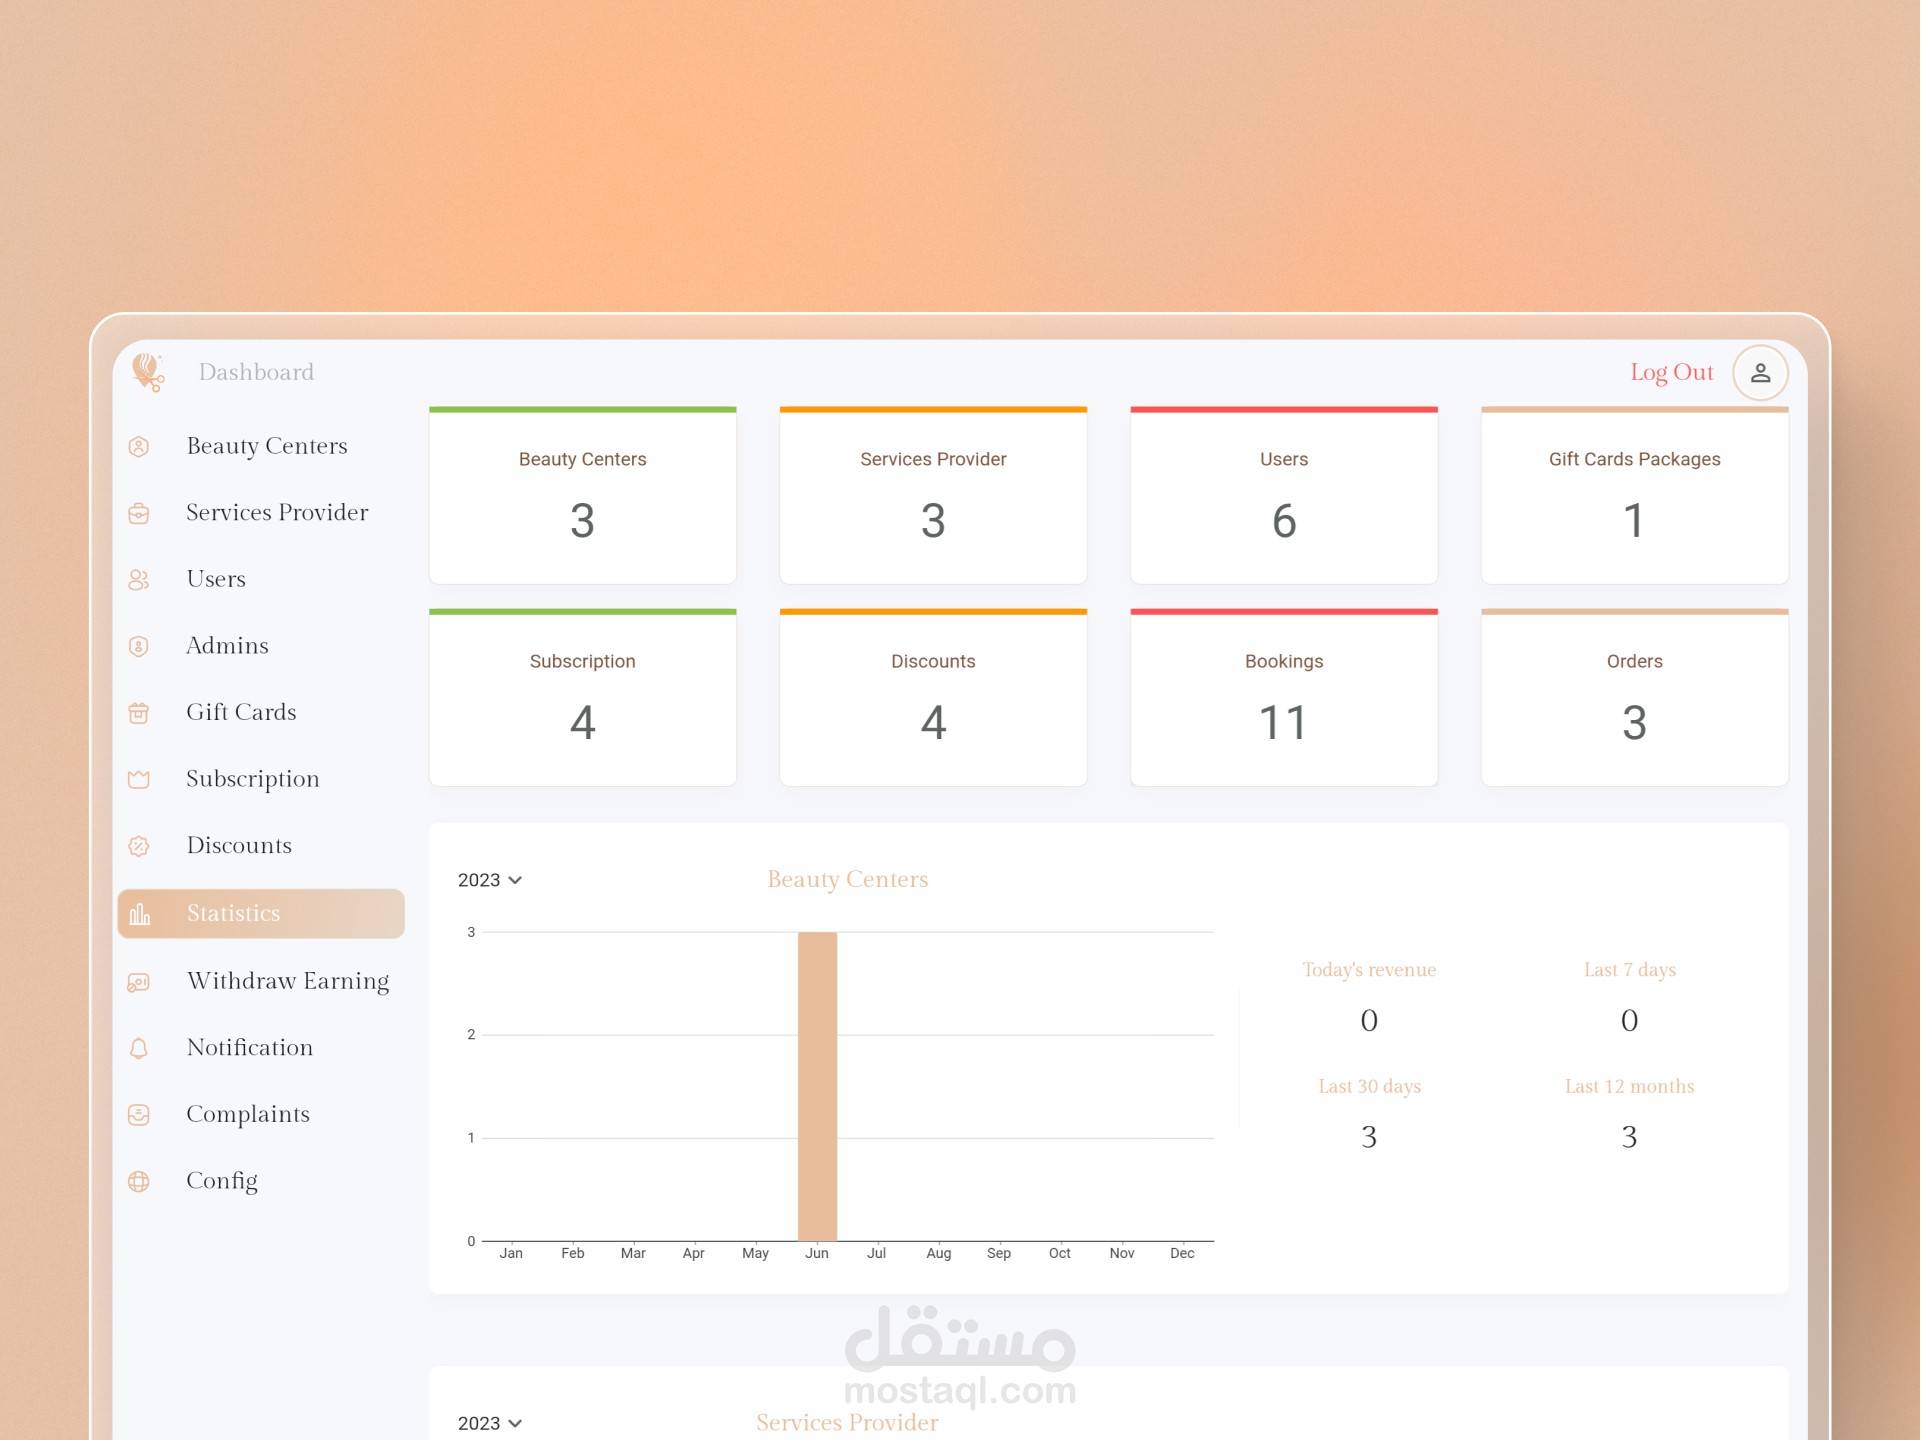The height and width of the screenshot is (1440, 1921).
Task: Open the Gift Cards Packages card
Action: [x=1633, y=497]
